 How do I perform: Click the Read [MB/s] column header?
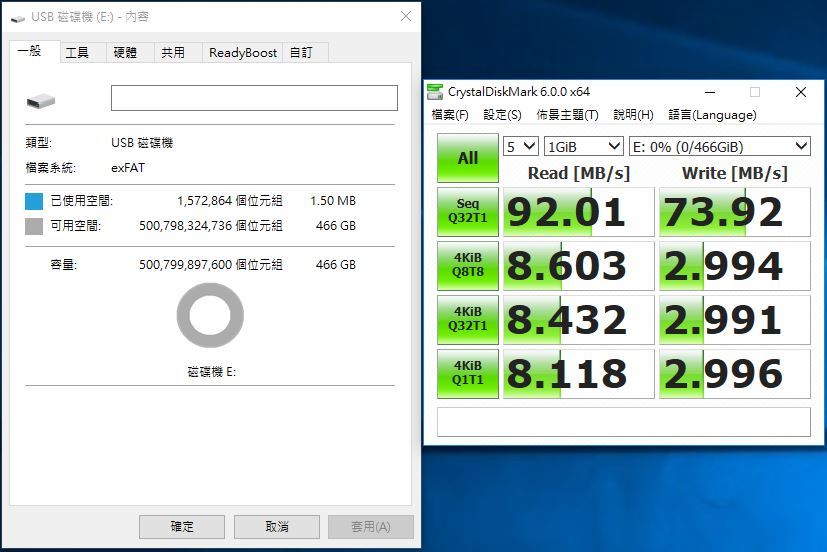click(579, 173)
